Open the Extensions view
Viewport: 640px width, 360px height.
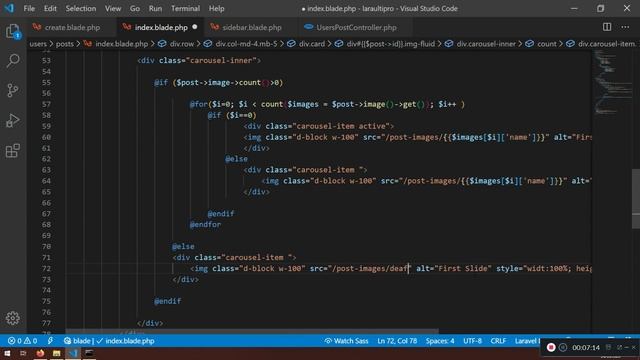[x=13, y=150]
